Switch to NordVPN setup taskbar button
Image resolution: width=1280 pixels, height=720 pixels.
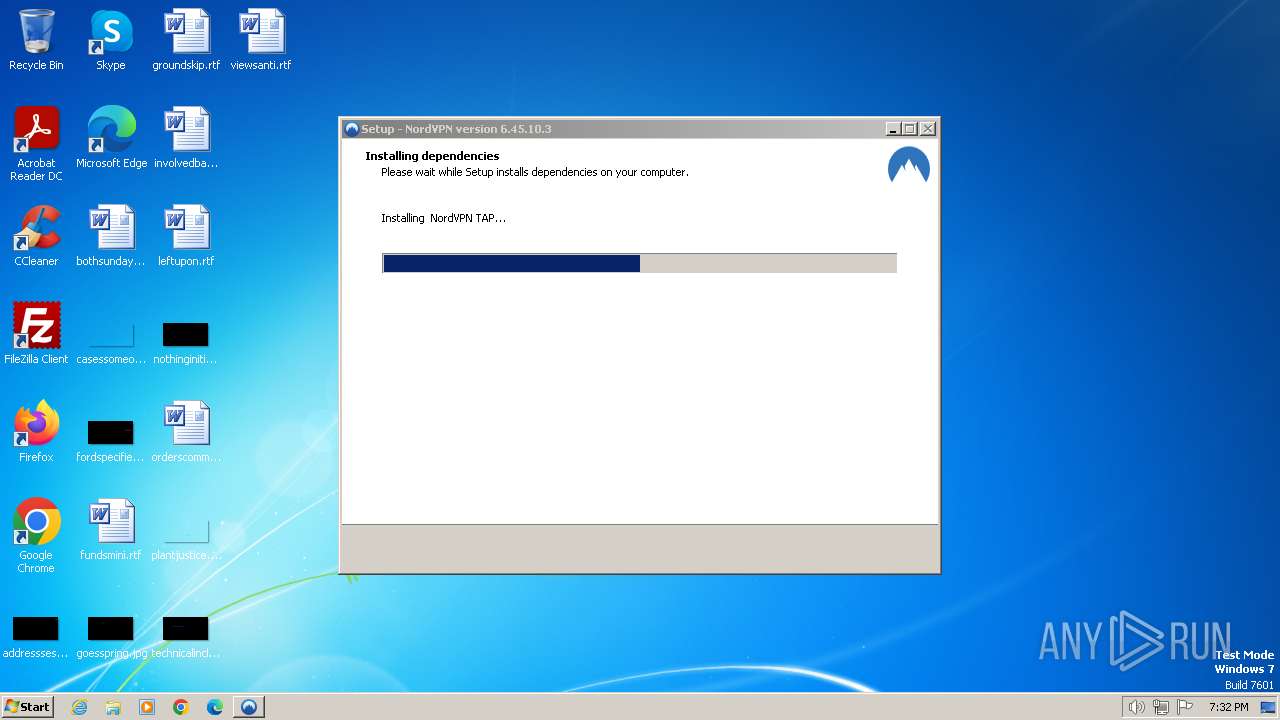(x=249, y=707)
